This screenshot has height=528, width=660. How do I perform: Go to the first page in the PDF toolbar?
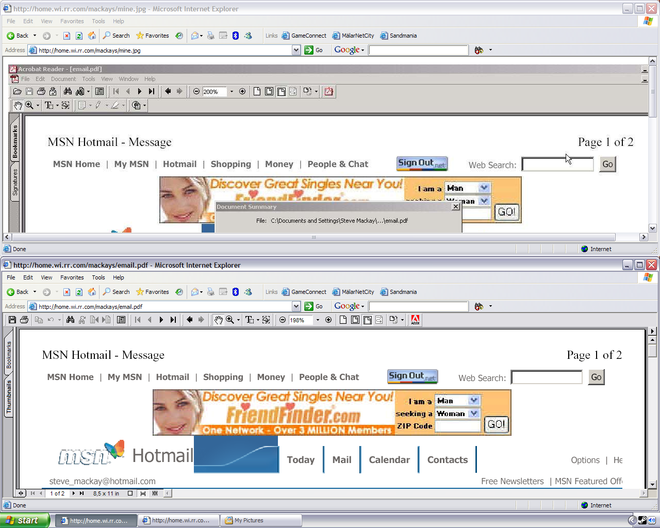138,320
